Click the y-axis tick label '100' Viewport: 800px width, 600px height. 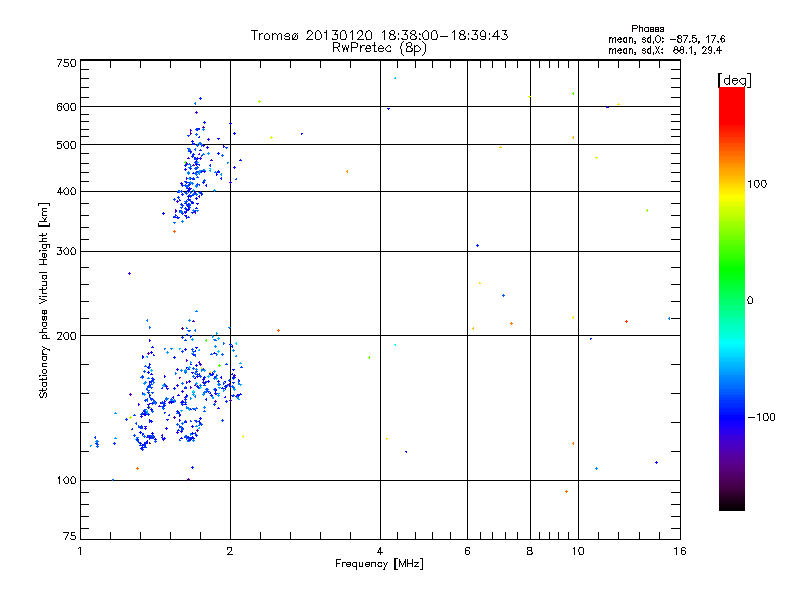[x=66, y=480]
